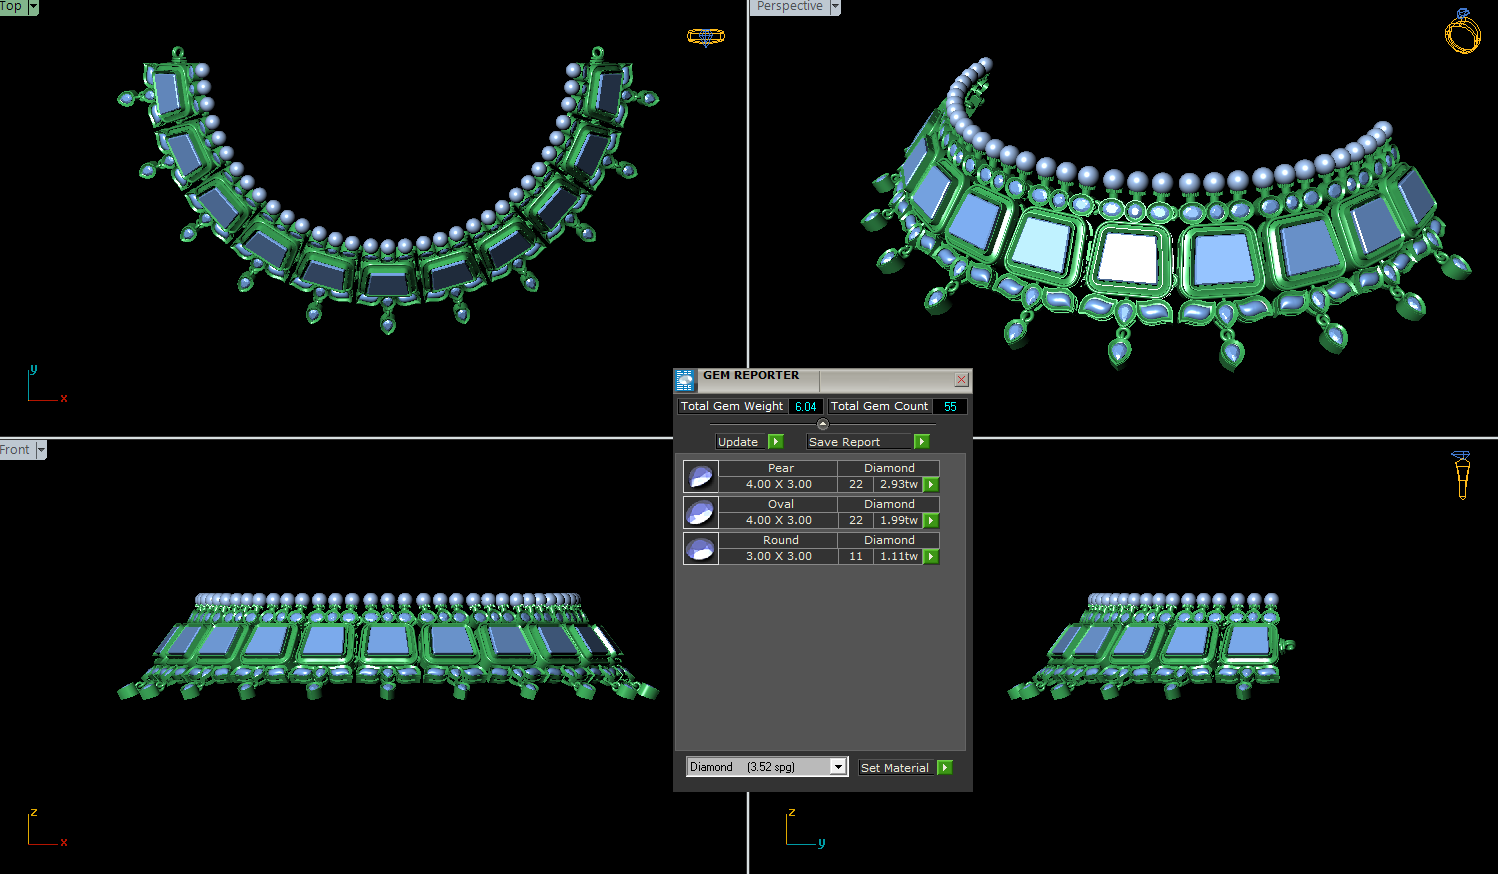Screen dimensions: 1498x874
Task: Open the Top viewport dropdown arrow
Action: point(33,7)
